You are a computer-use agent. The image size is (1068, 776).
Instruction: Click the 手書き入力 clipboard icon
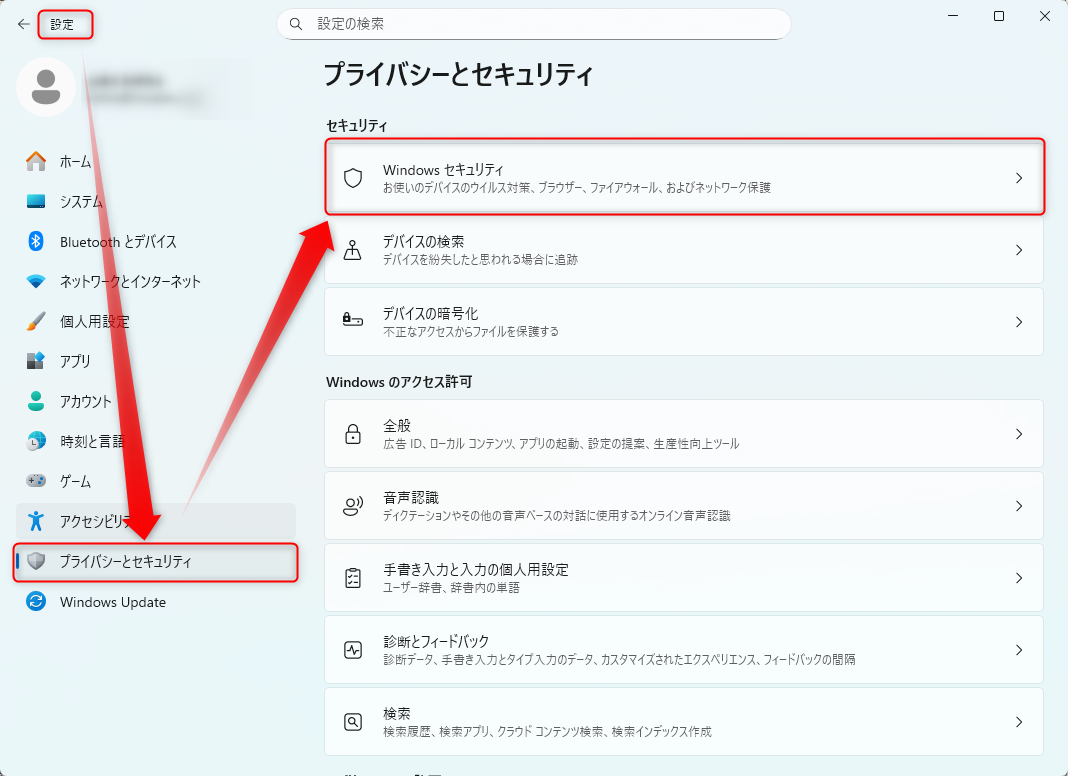coord(353,578)
